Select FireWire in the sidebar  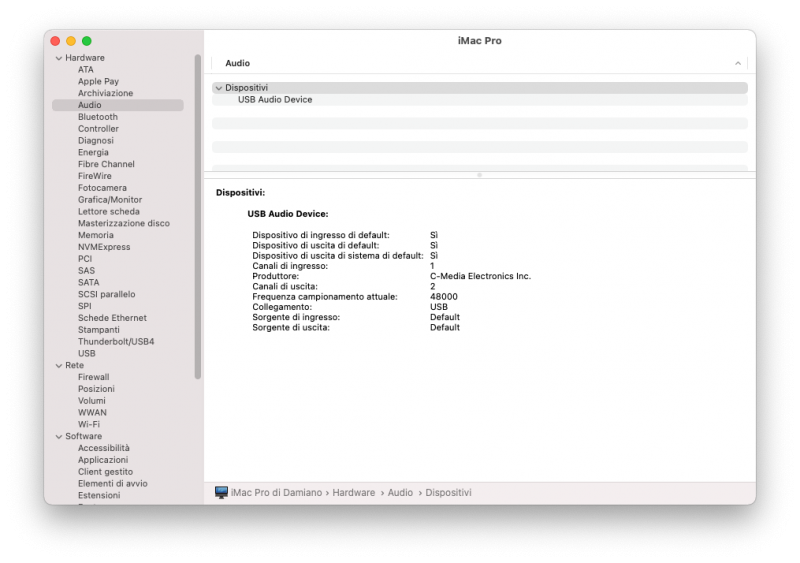coord(95,176)
